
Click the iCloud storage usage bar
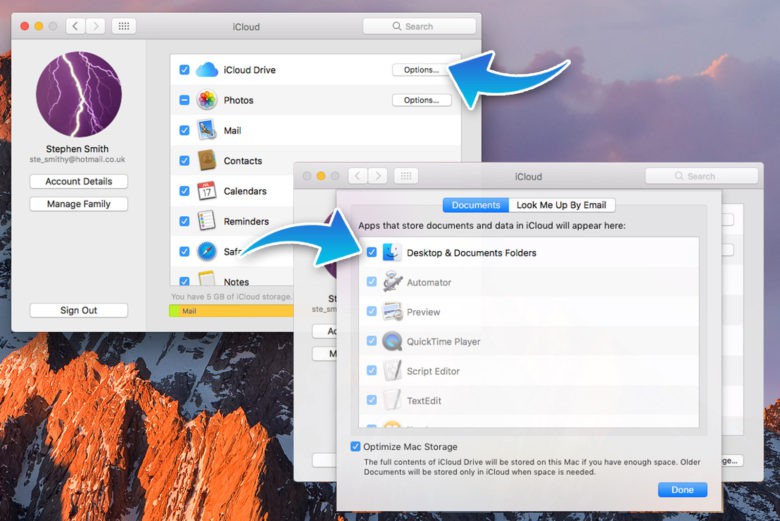coord(231,311)
